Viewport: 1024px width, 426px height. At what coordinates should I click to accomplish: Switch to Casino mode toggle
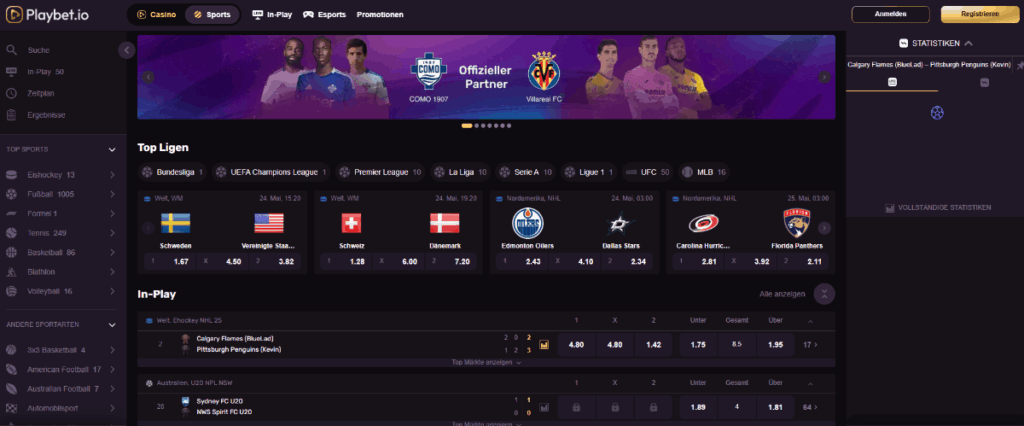pyautogui.click(x=156, y=14)
